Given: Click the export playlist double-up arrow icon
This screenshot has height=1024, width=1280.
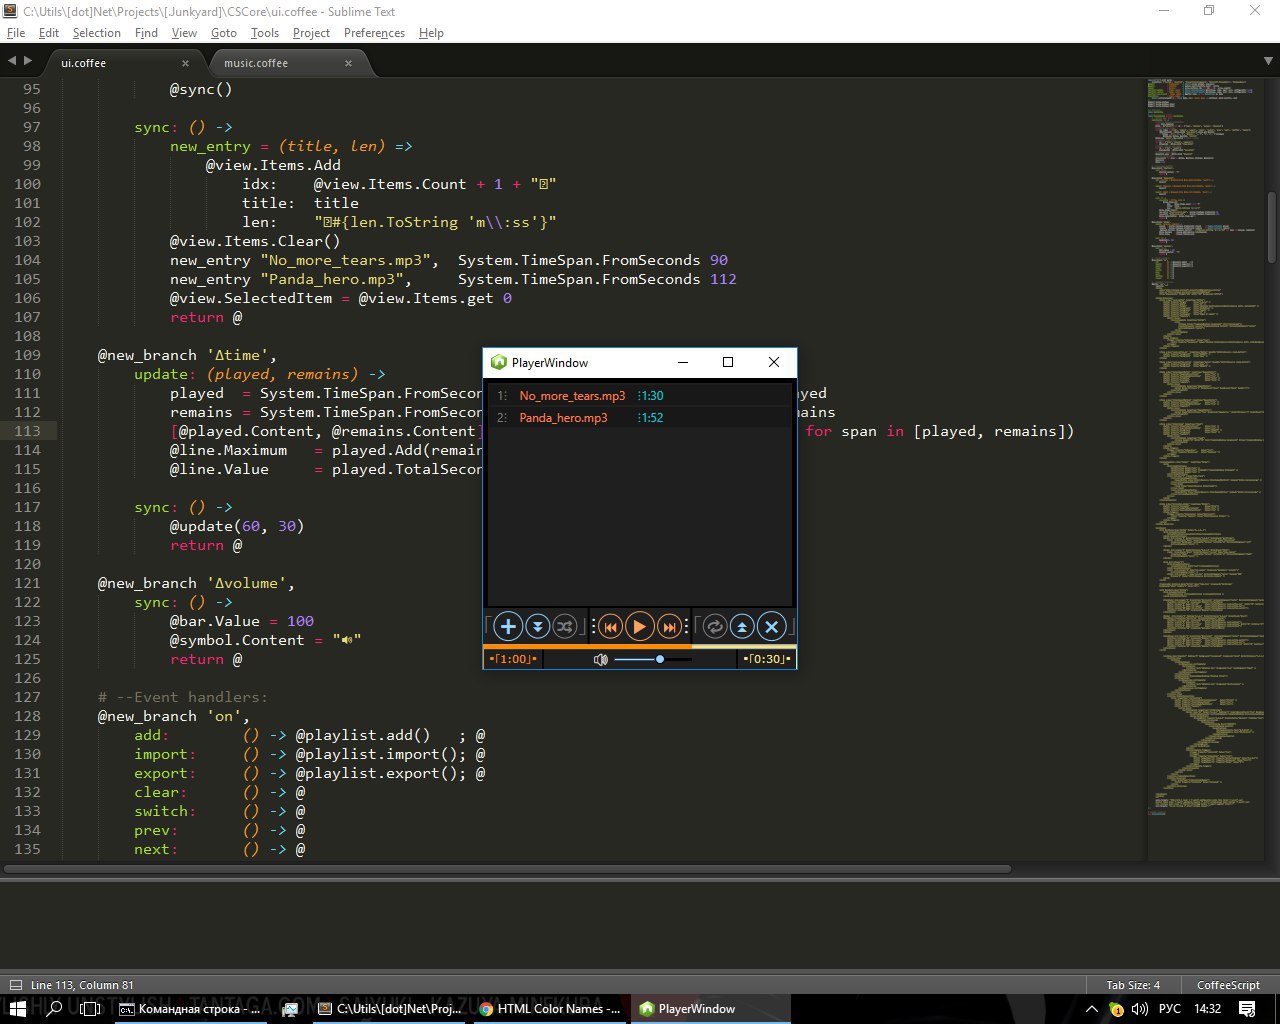Looking at the screenshot, I should point(742,627).
